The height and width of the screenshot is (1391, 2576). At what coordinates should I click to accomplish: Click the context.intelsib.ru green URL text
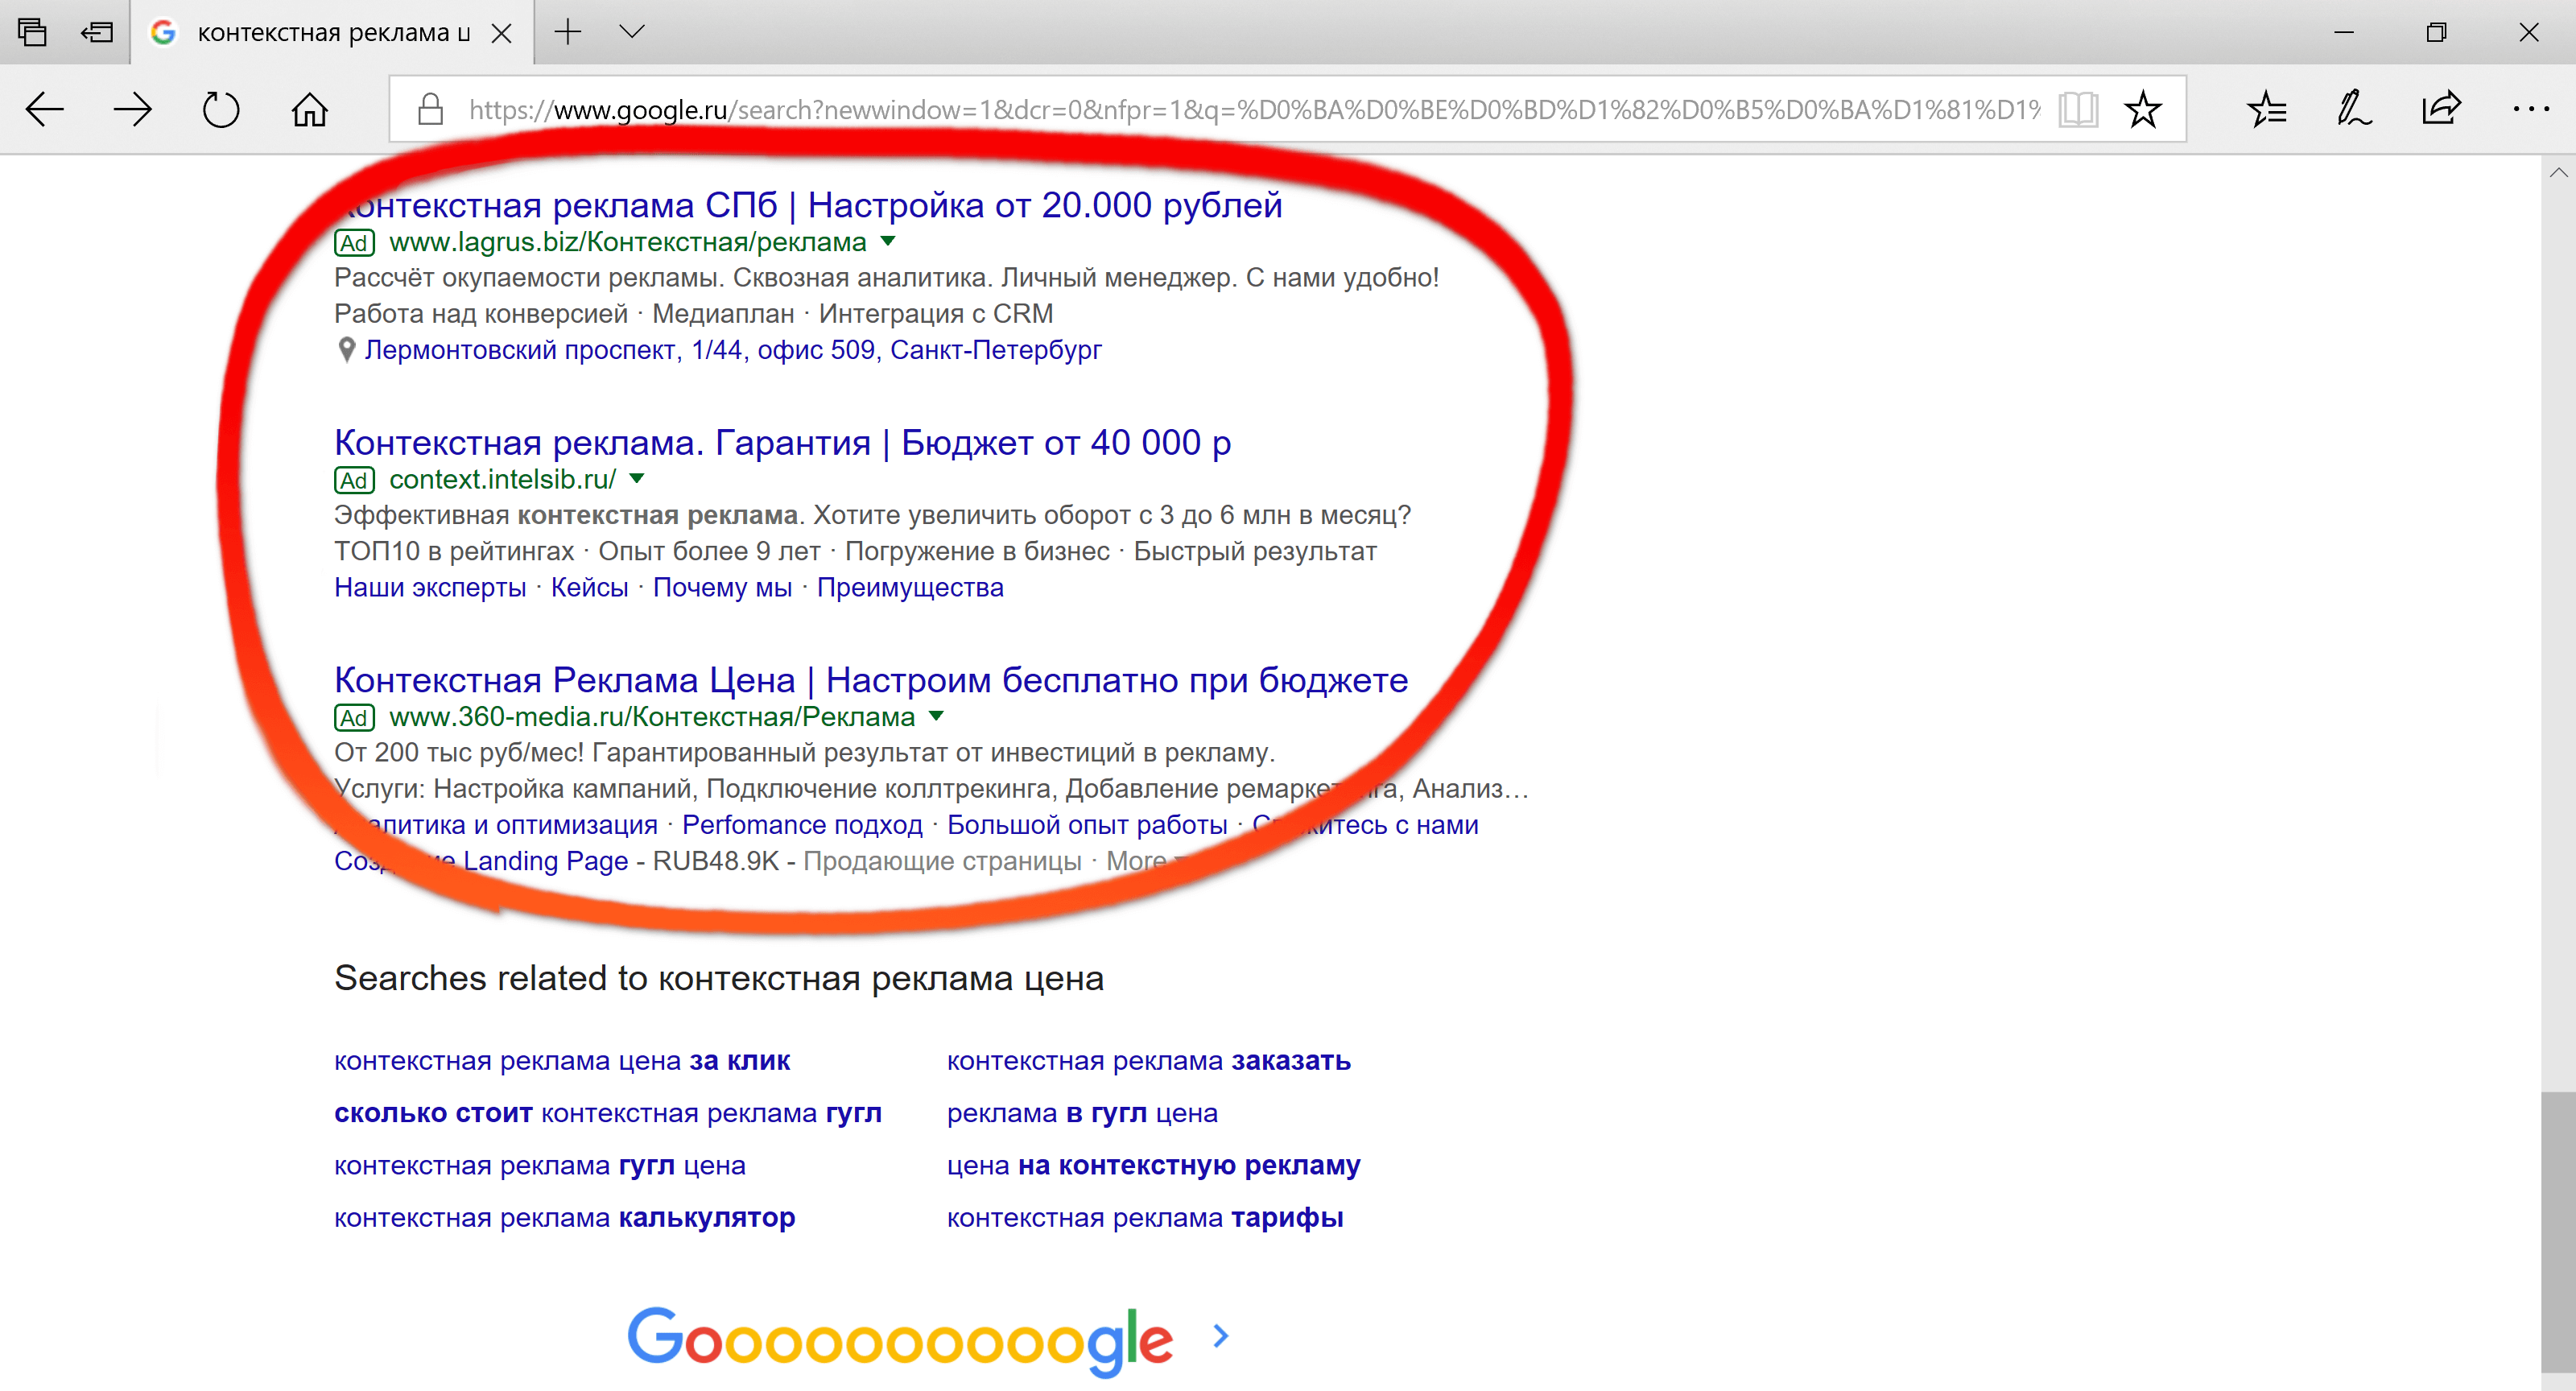(x=503, y=480)
